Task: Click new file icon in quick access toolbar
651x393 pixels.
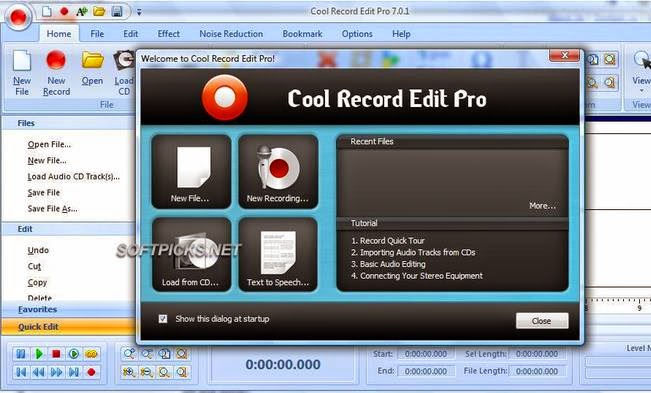Action: coord(47,12)
